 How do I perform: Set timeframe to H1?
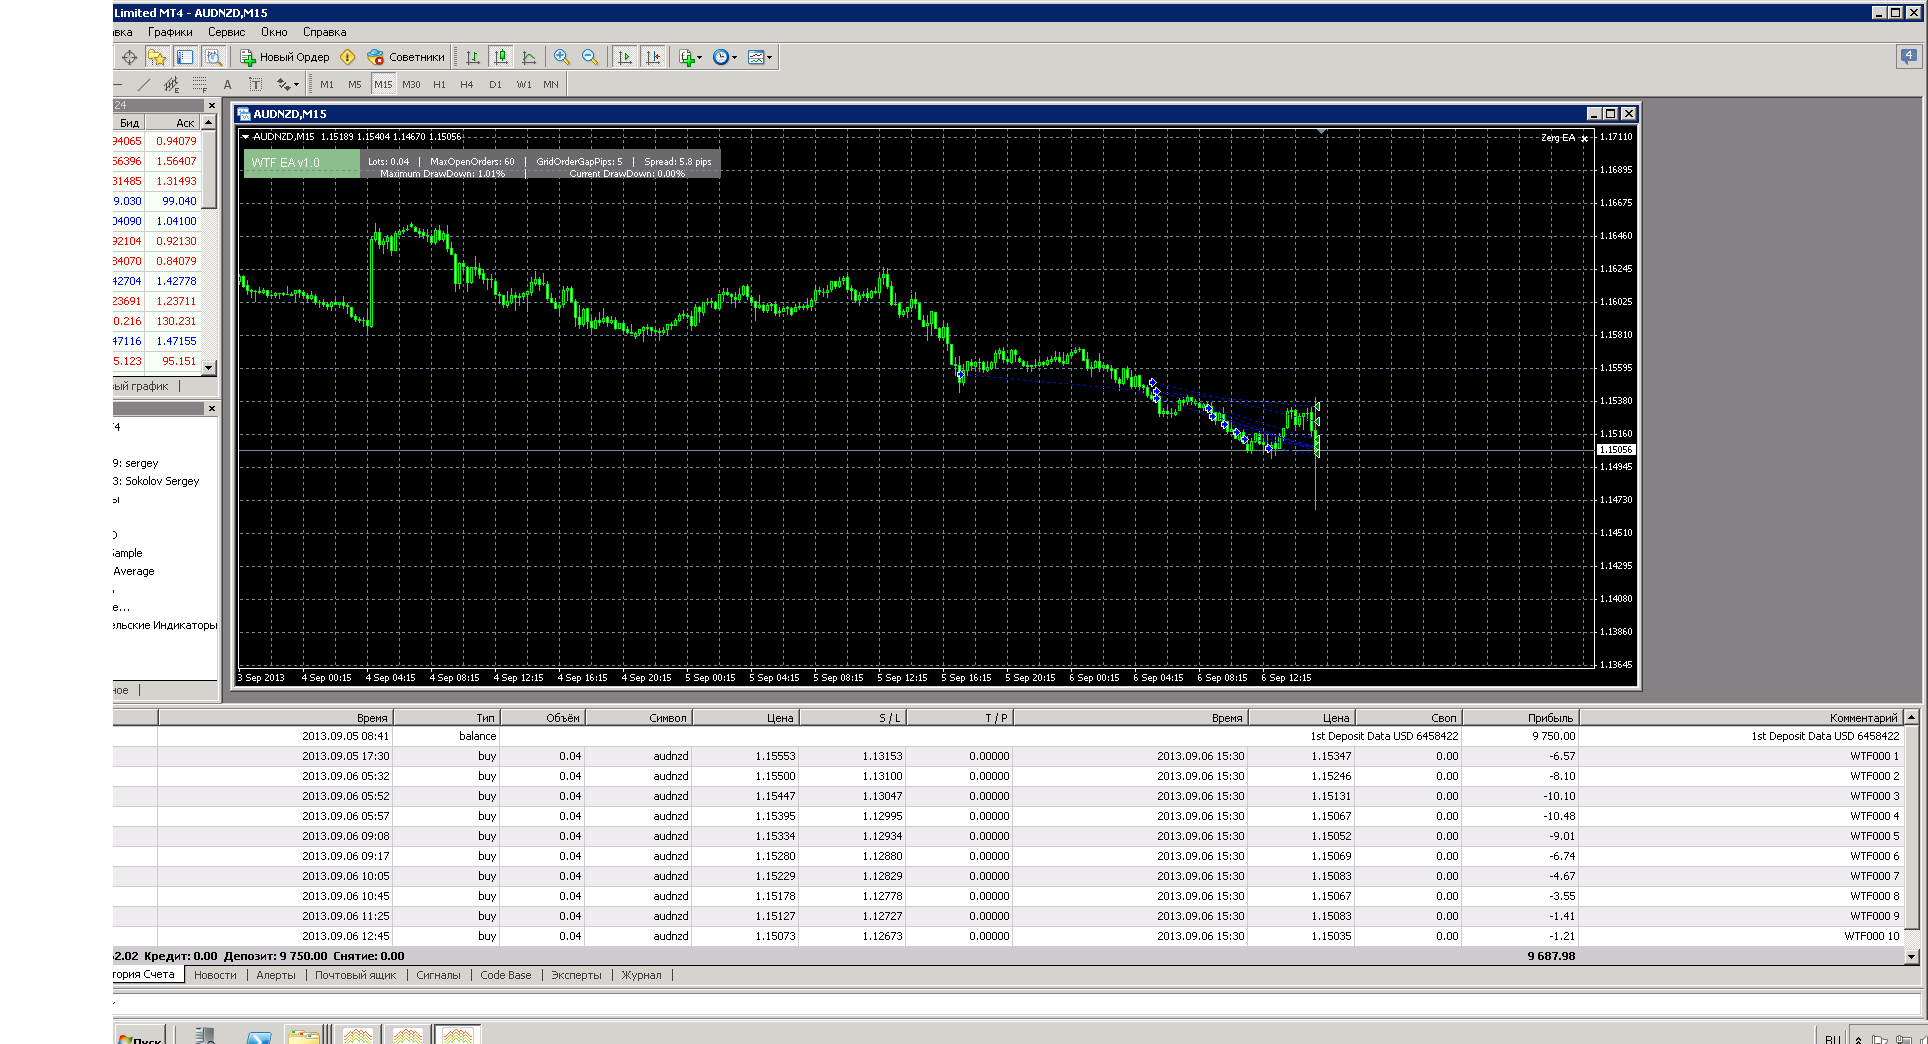pos(439,85)
